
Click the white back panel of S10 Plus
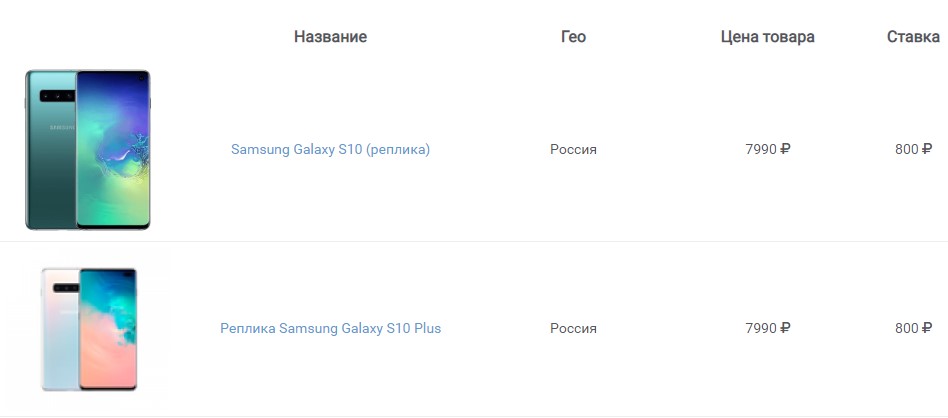click(x=60, y=339)
